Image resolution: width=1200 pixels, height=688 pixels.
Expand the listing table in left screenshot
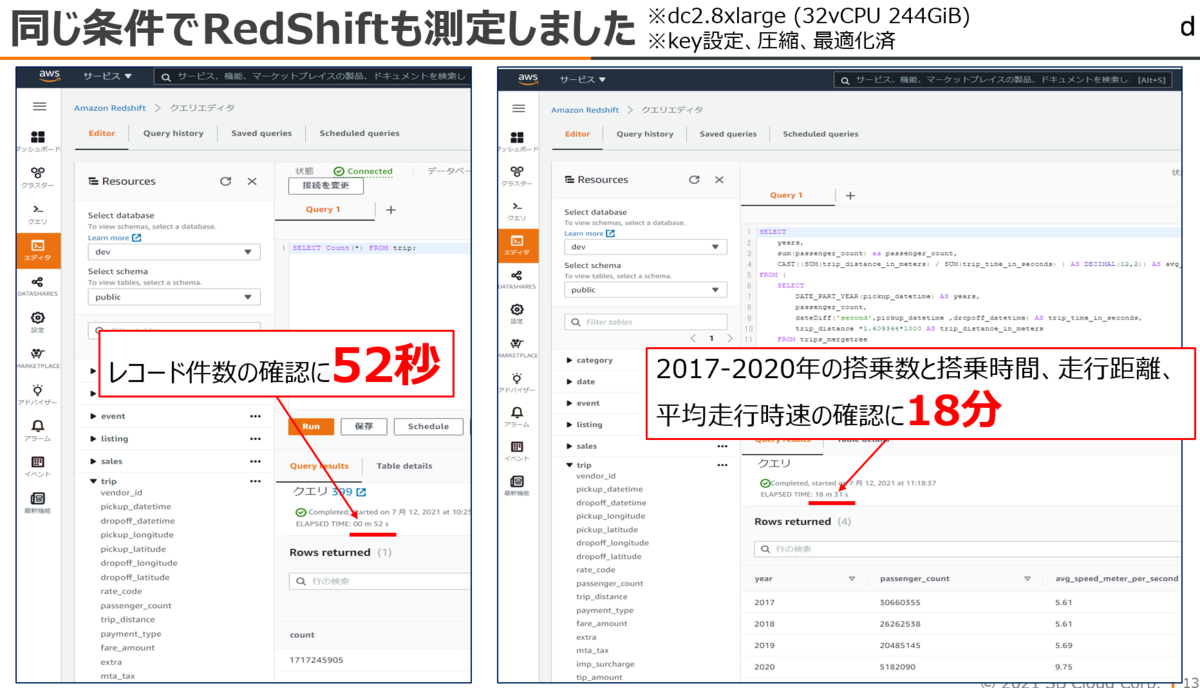pyautogui.click(x=93, y=439)
